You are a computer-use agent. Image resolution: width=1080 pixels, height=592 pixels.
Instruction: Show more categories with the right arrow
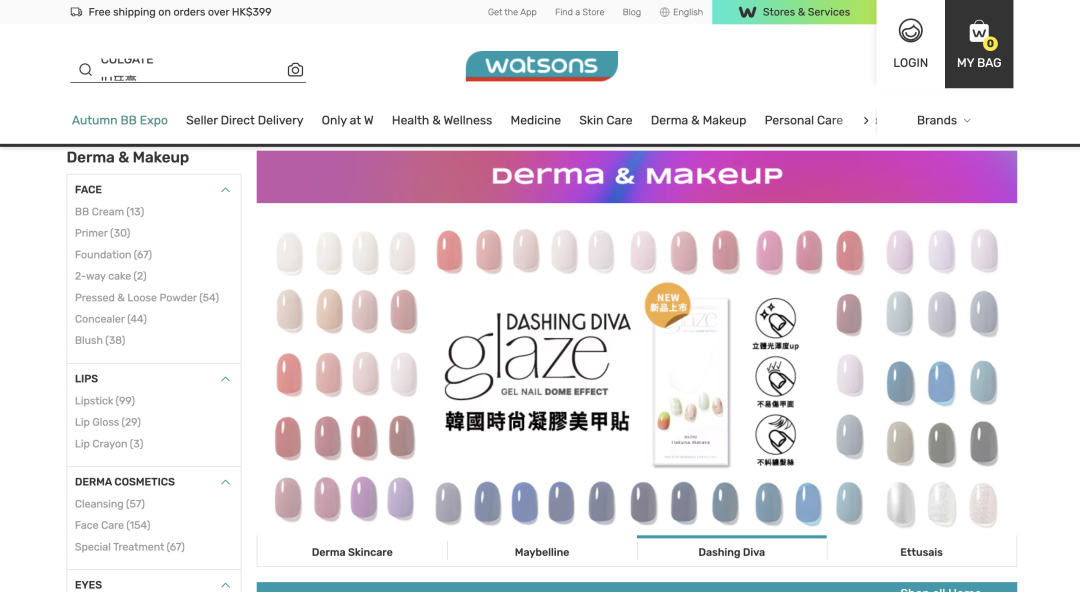pos(866,121)
